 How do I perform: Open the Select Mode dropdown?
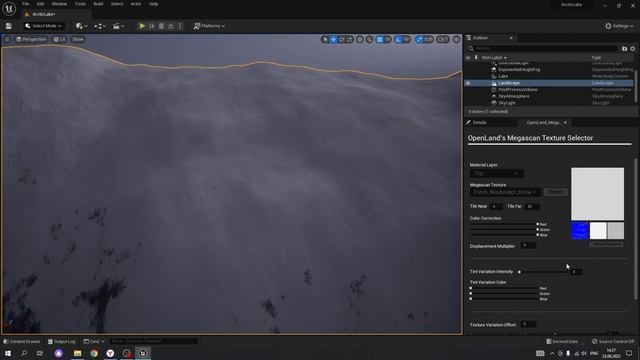pyautogui.click(x=44, y=26)
